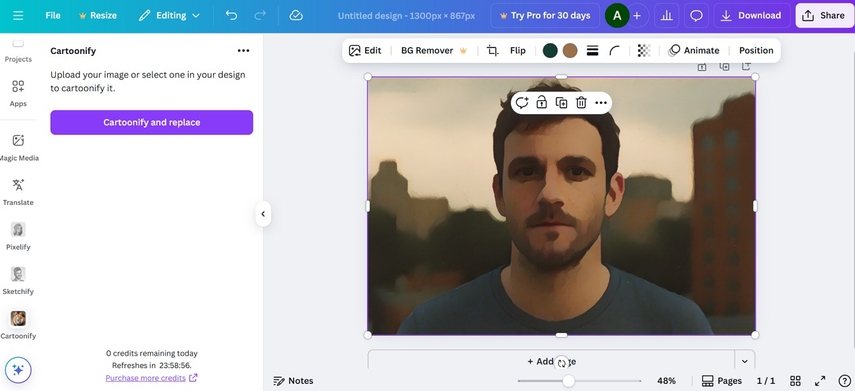
Task: Open the hamburger main menu
Action: (x=18, y=15)
